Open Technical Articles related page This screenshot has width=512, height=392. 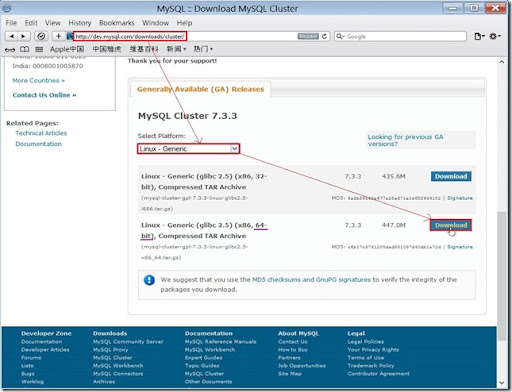tap(41, 133)
